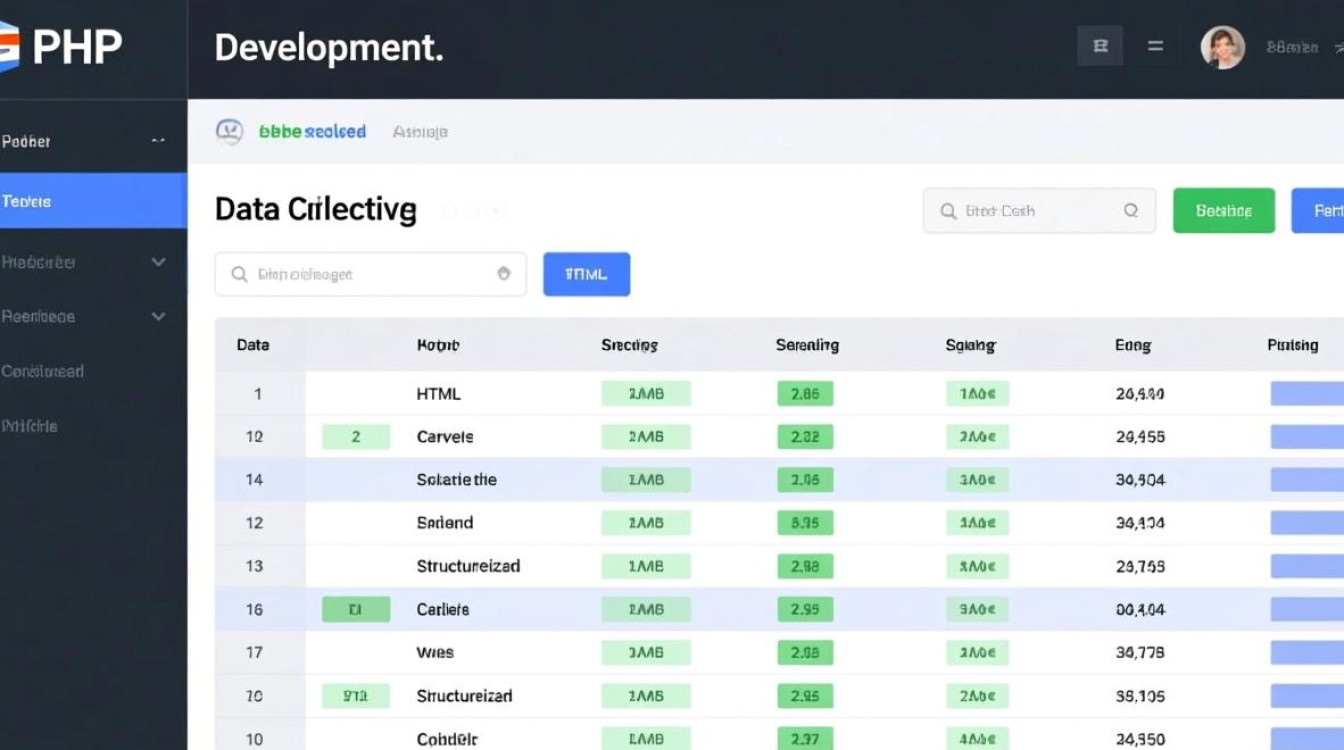Open the user profile avatar
Screen dimensions: 1344x750
(x=1222, y=47)
